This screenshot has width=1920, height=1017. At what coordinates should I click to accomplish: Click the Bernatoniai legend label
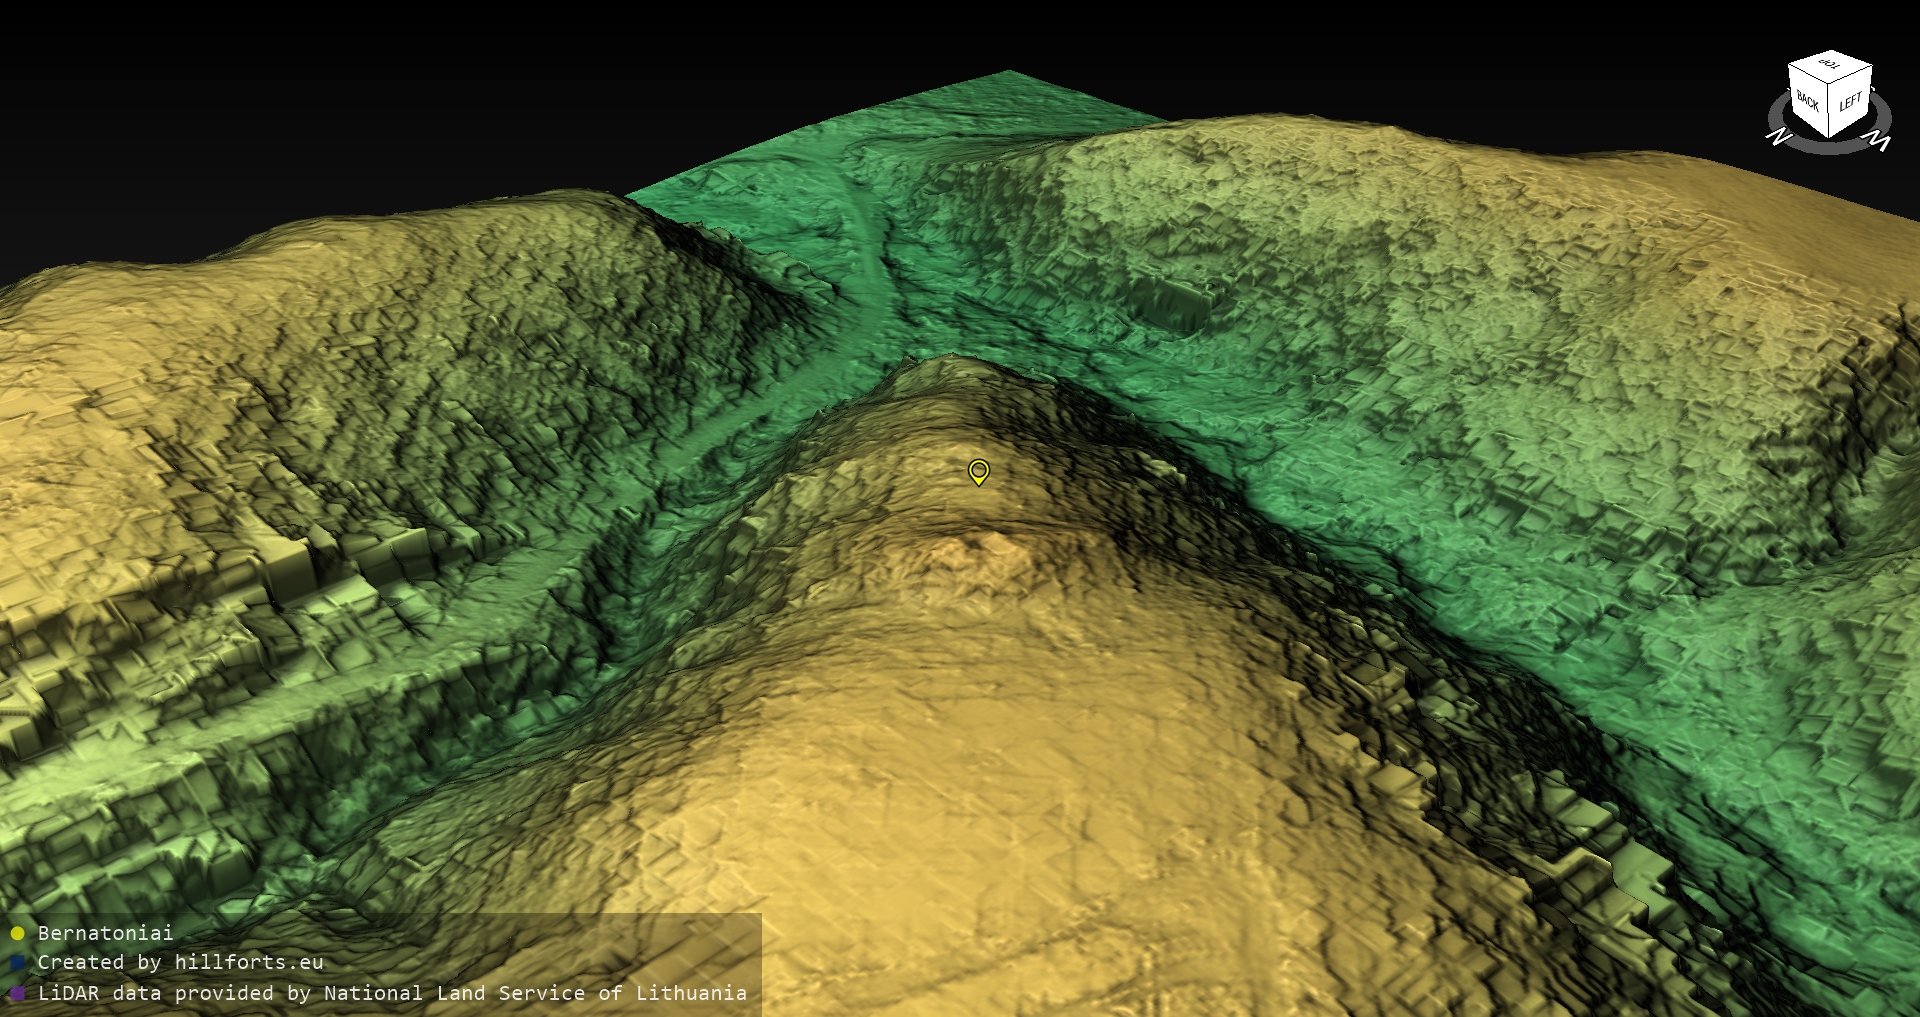click(105, 933)
